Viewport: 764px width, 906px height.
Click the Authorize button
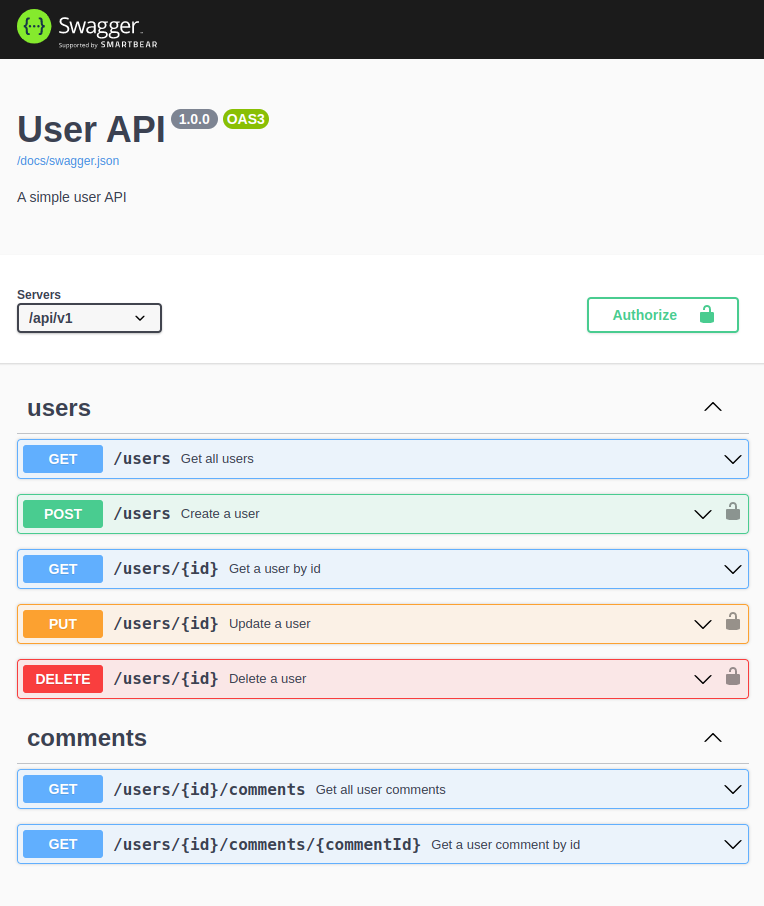pos(645,314)
